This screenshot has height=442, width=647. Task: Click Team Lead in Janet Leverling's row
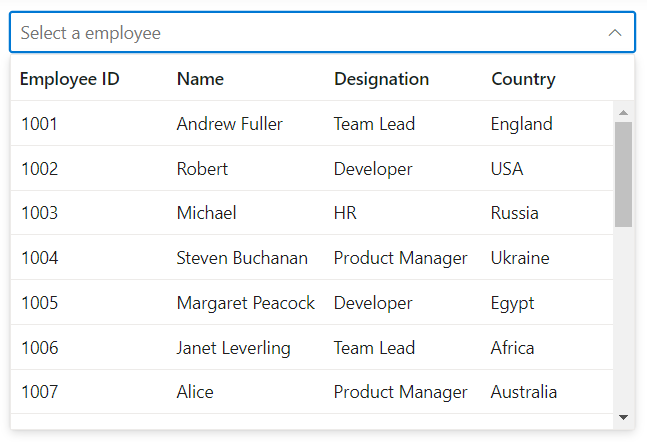374,348
